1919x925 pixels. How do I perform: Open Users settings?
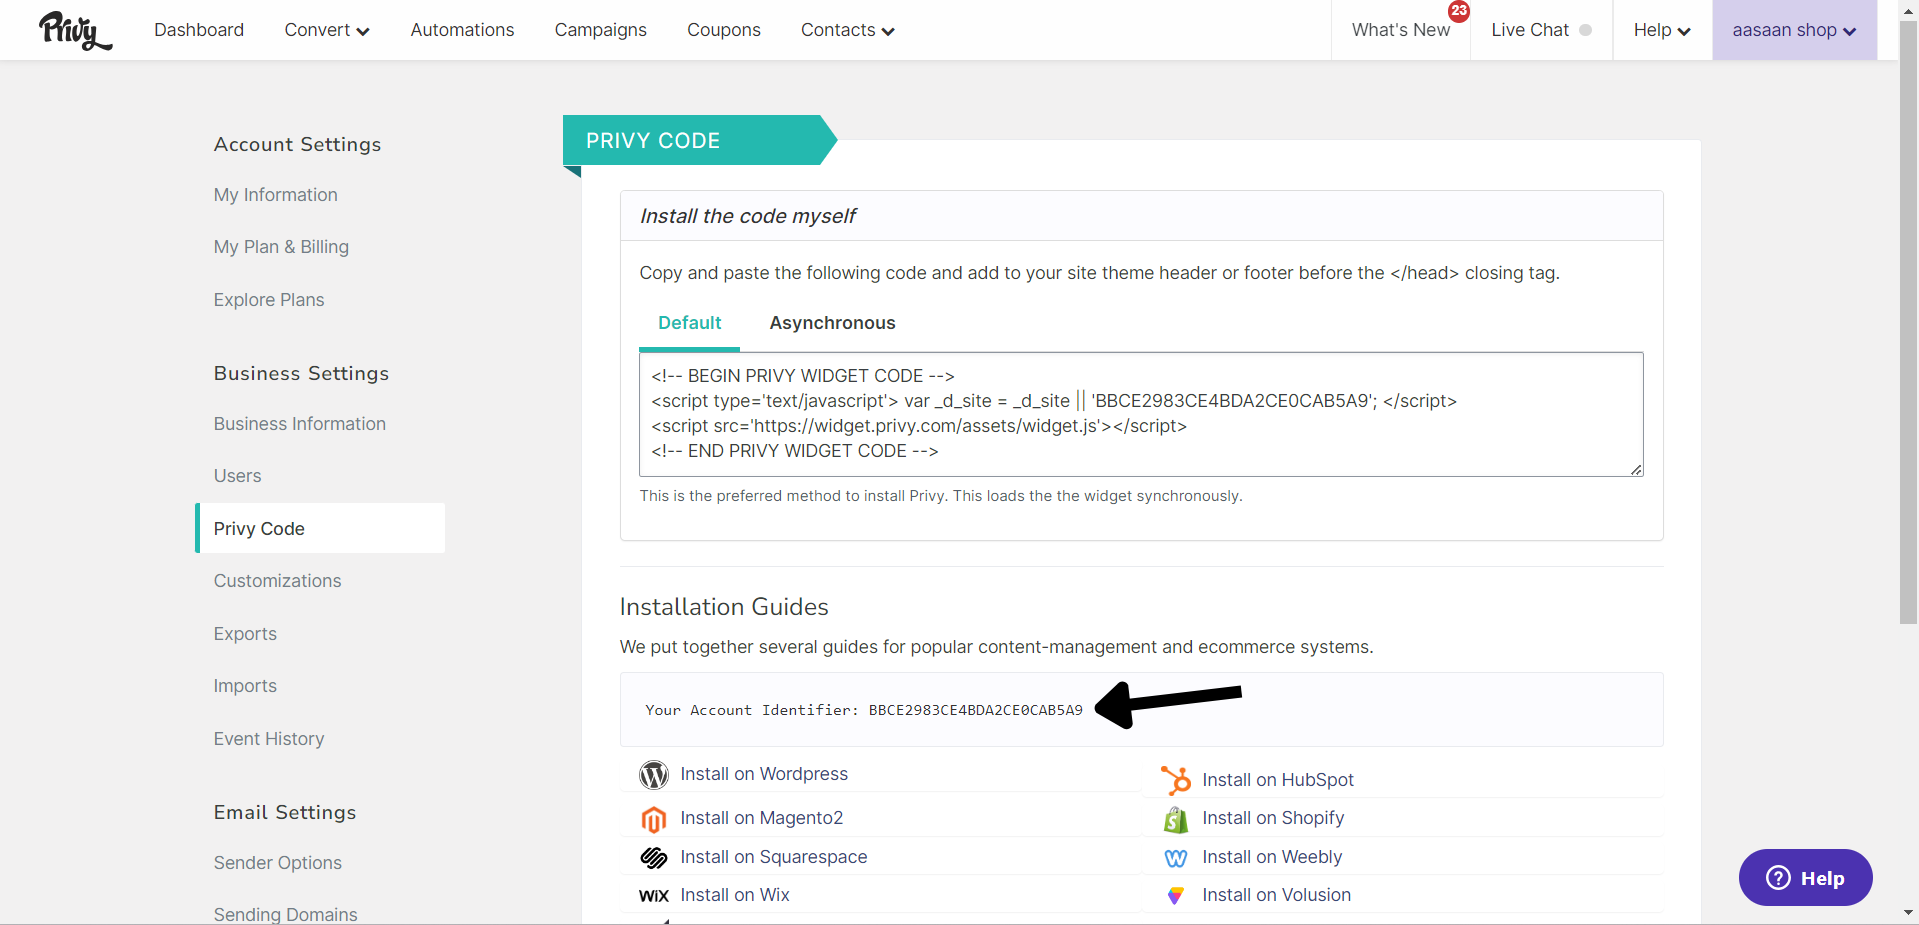click(237, 476)
